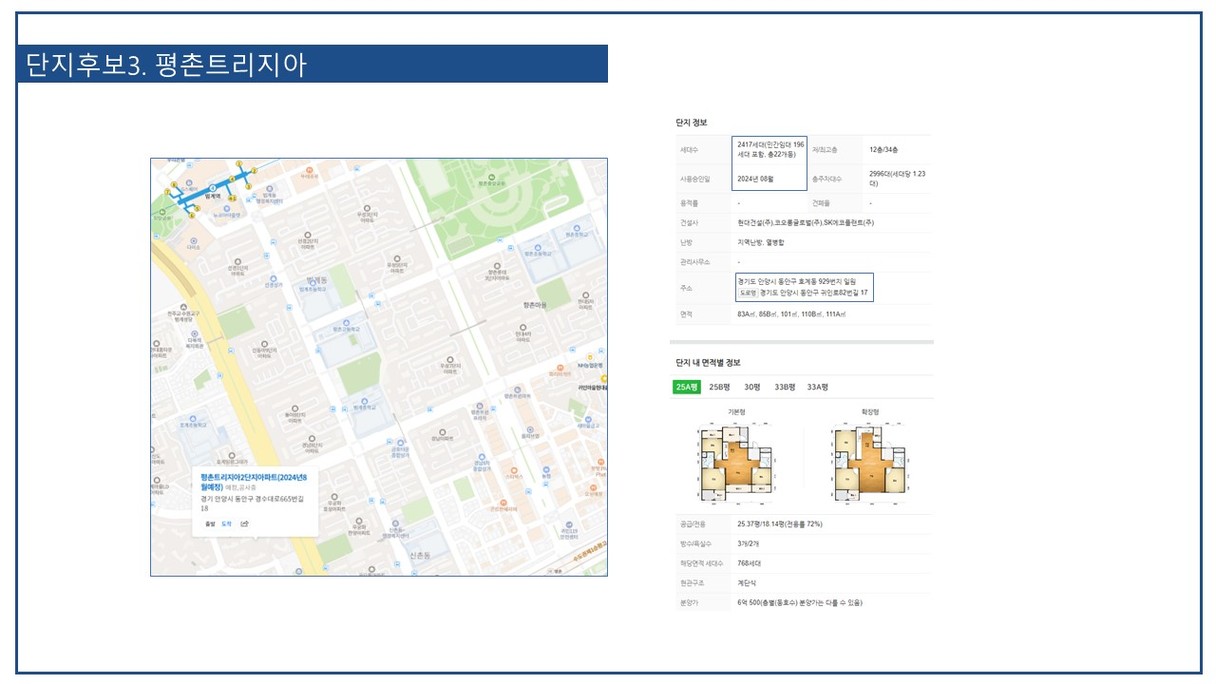Open the 확장형 floor plan image

tap(869, 463)
